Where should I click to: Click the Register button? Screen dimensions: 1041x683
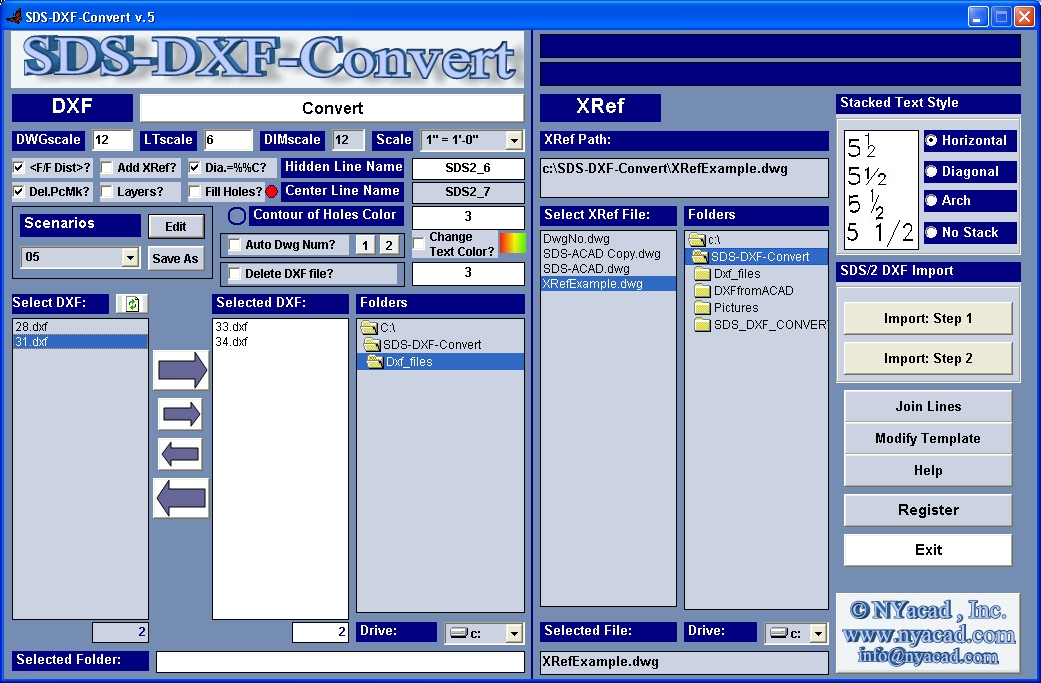[927, 510]
